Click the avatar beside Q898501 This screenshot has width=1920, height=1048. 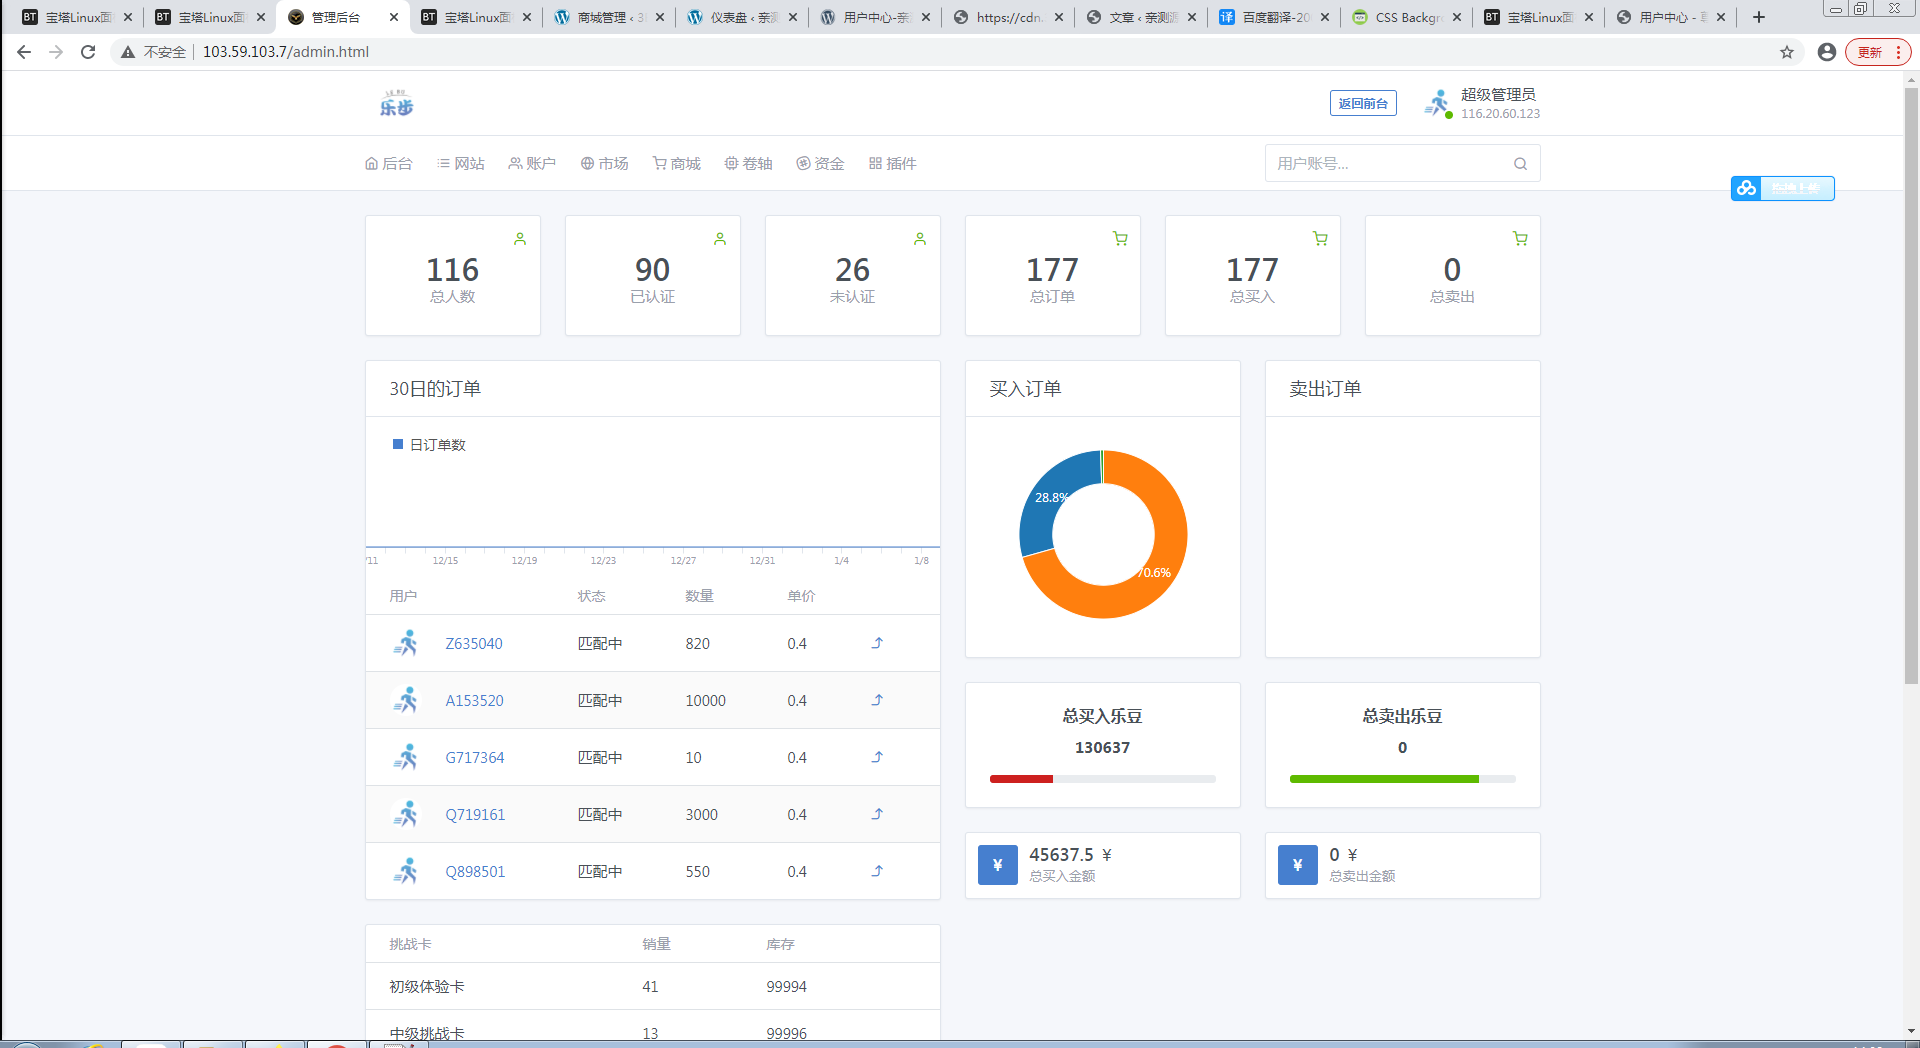406,871
